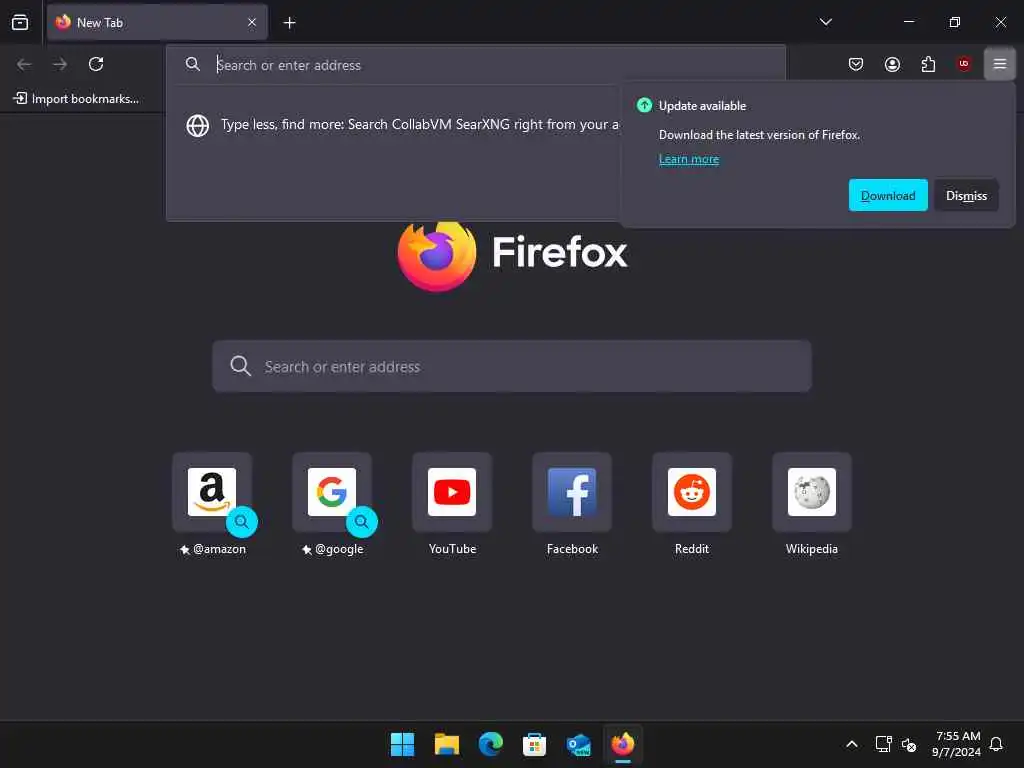
Task: Open Save to Pocket icon
Action: (x=856, y=64)
